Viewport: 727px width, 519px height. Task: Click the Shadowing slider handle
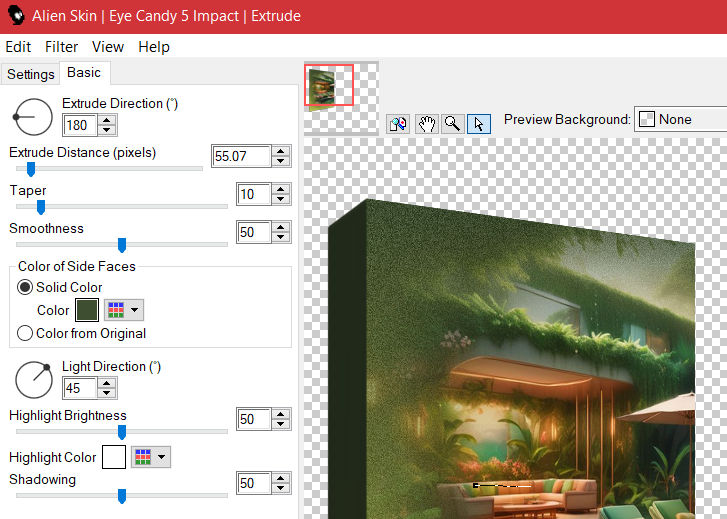tap(122, 496)
